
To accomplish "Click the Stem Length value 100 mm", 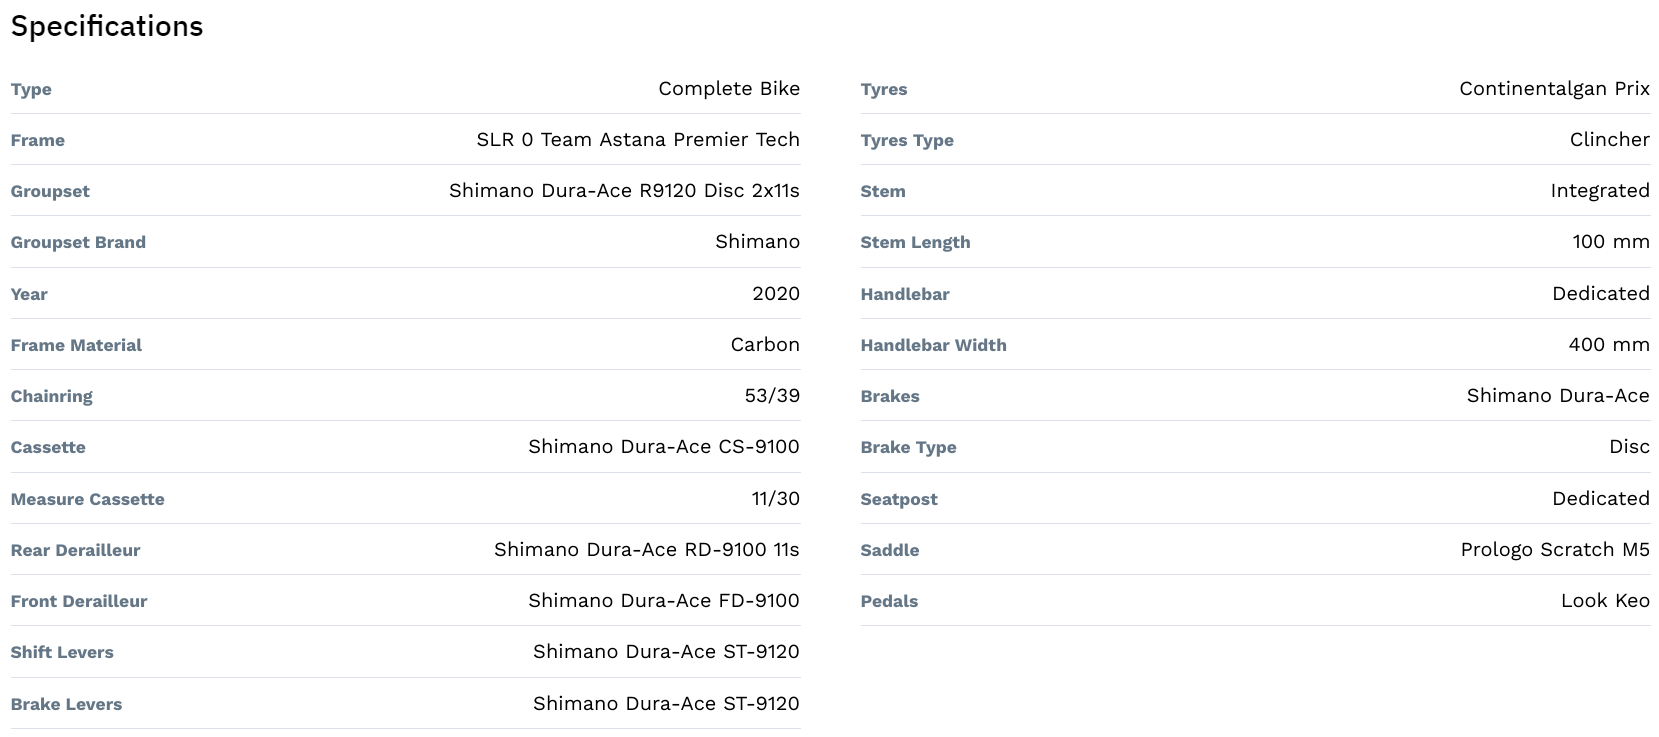I will coord(1610,241).
